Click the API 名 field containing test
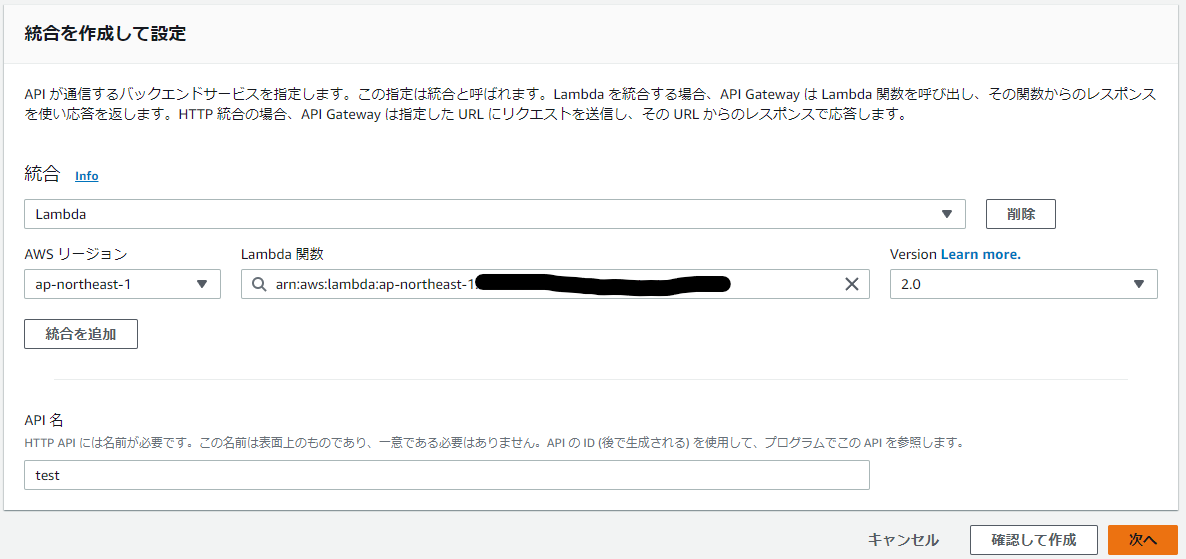1186x559 pixels. (447, 475)
